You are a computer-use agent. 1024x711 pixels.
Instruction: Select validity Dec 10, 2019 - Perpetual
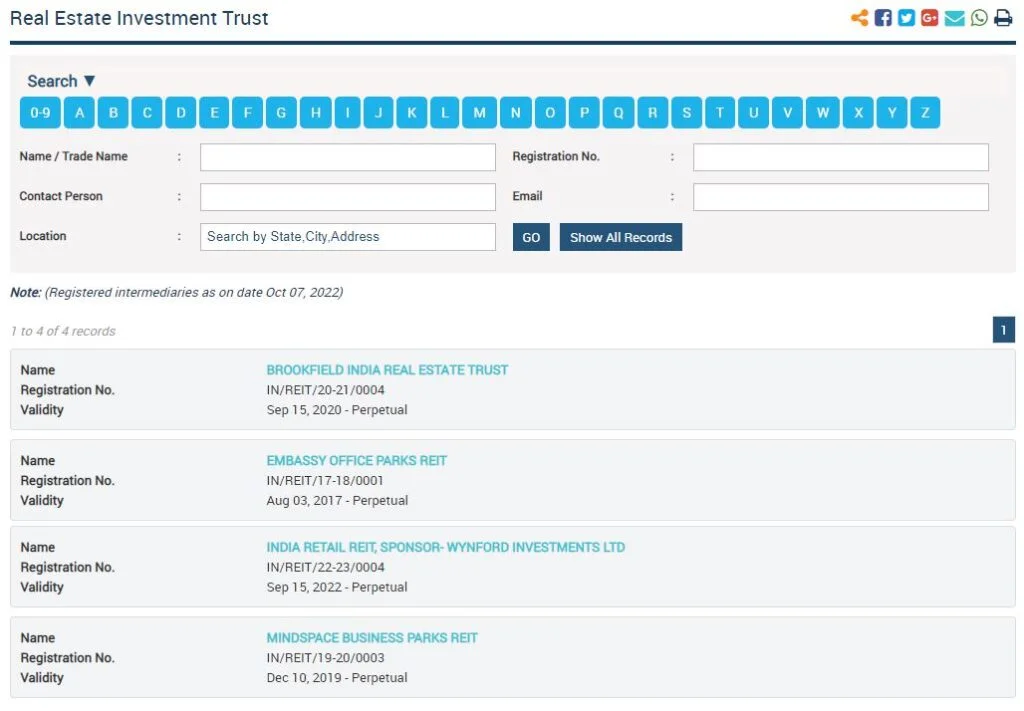click(x=337, y=678)
